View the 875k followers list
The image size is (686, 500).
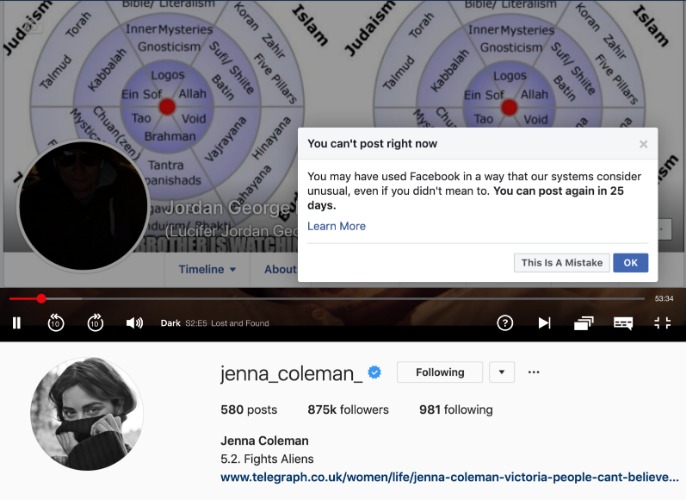pyautogui.click(x=348, y=410)
